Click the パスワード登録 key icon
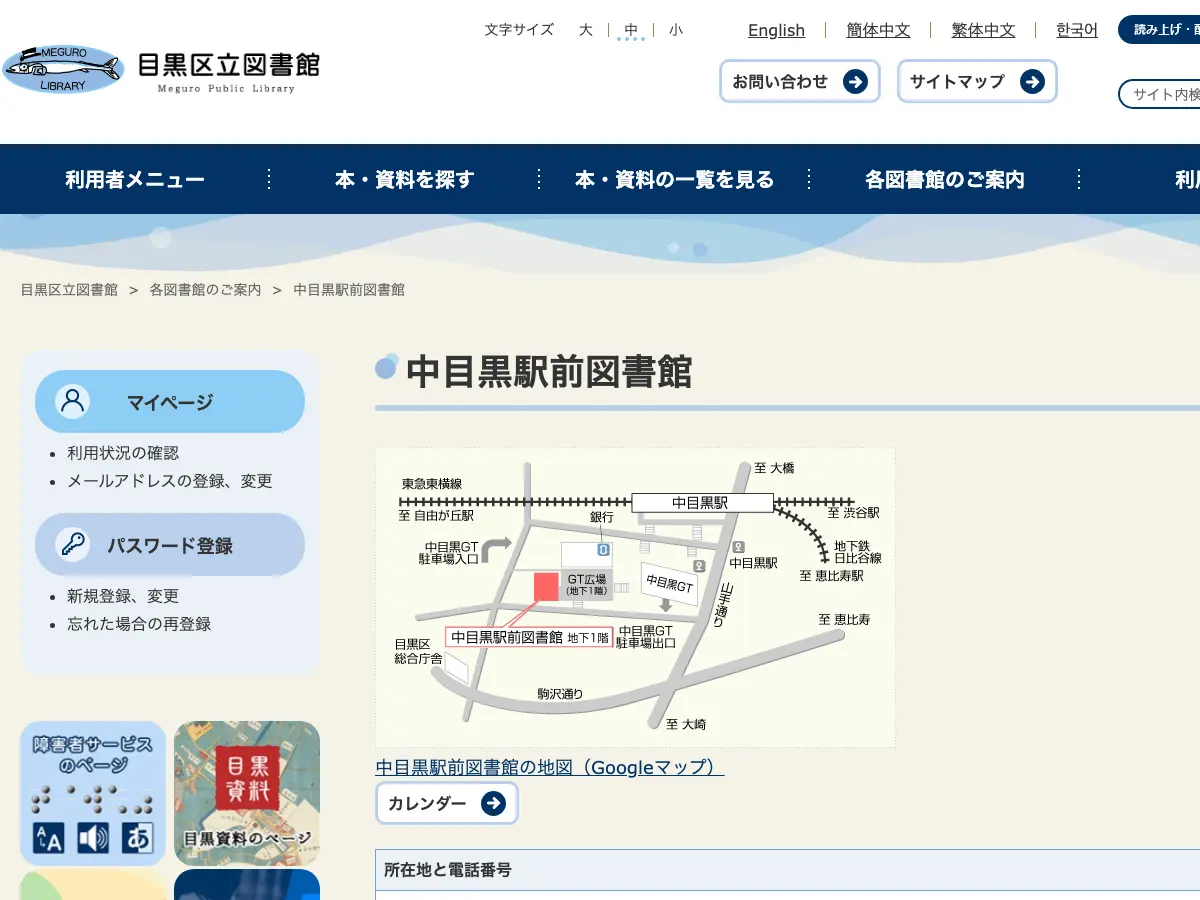This screenshot has width=1200, height=900. [72, 544]
